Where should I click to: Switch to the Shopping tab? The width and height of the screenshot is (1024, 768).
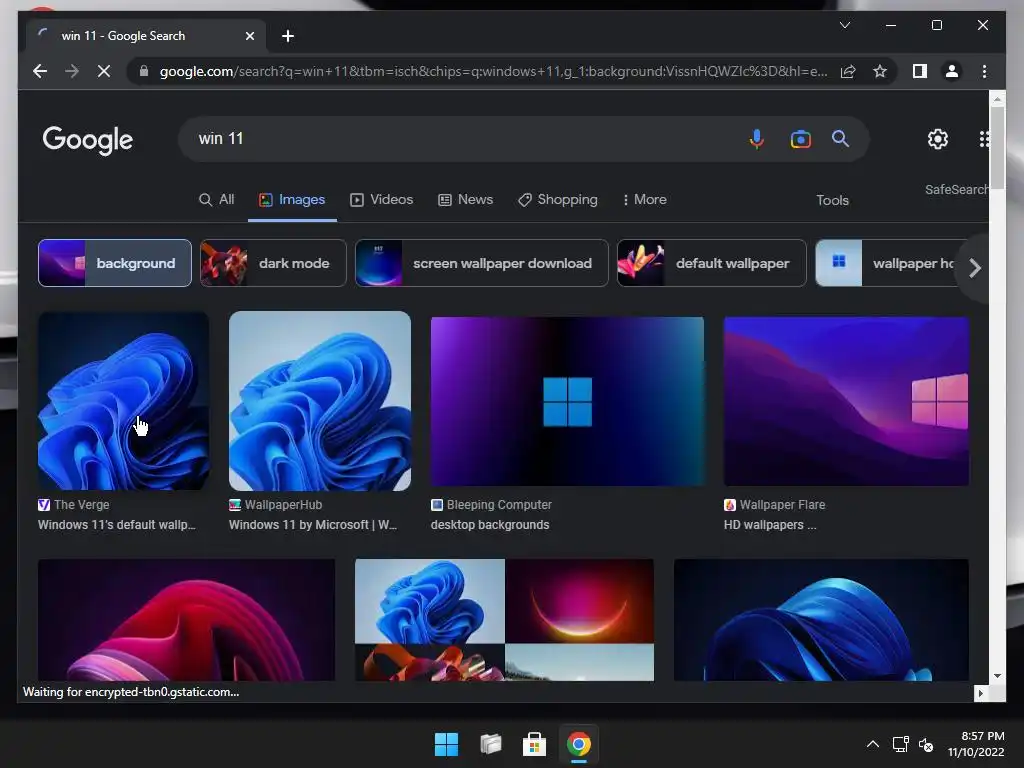click(558, 200)
